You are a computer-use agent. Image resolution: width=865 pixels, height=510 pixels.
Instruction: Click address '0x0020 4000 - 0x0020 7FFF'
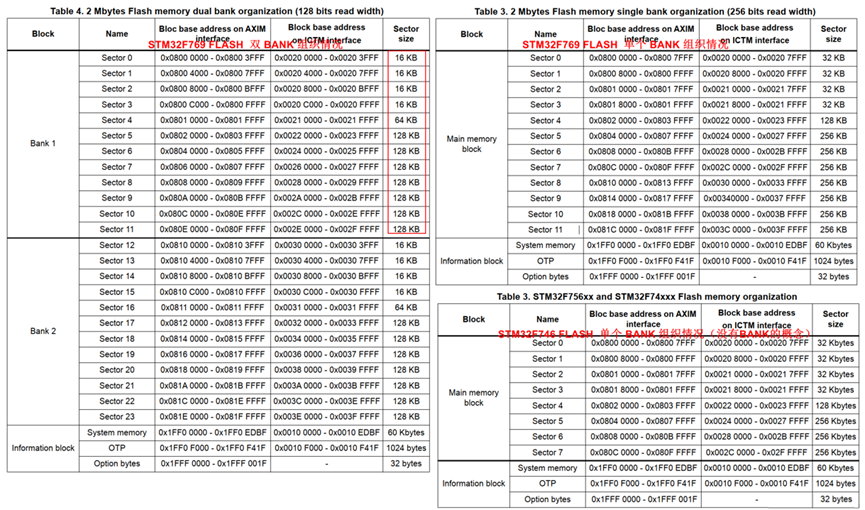point(327,73)
